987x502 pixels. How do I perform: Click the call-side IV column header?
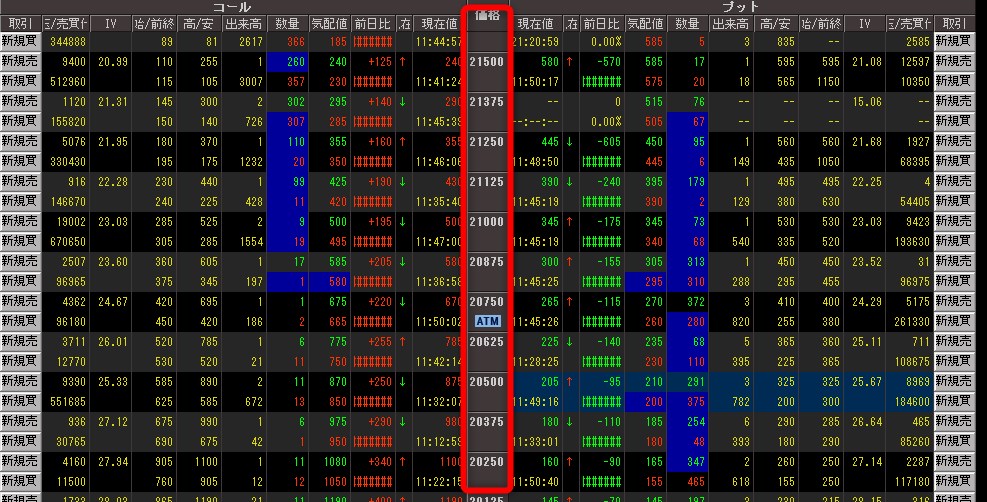pos(111,24)
